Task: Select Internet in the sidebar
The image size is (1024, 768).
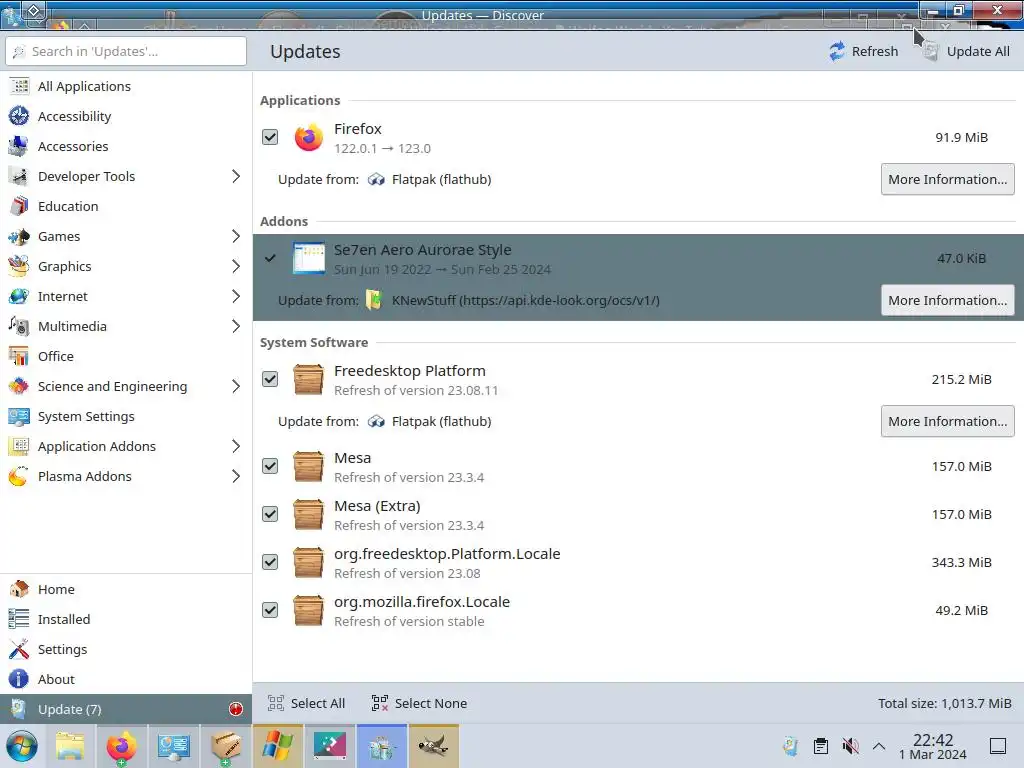Action: (126, 296)
